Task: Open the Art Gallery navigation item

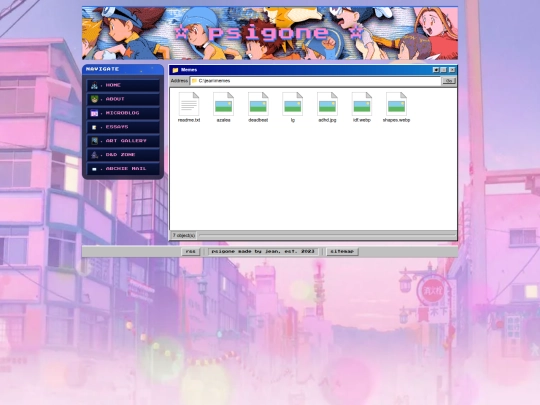Action: click(123, 141)
